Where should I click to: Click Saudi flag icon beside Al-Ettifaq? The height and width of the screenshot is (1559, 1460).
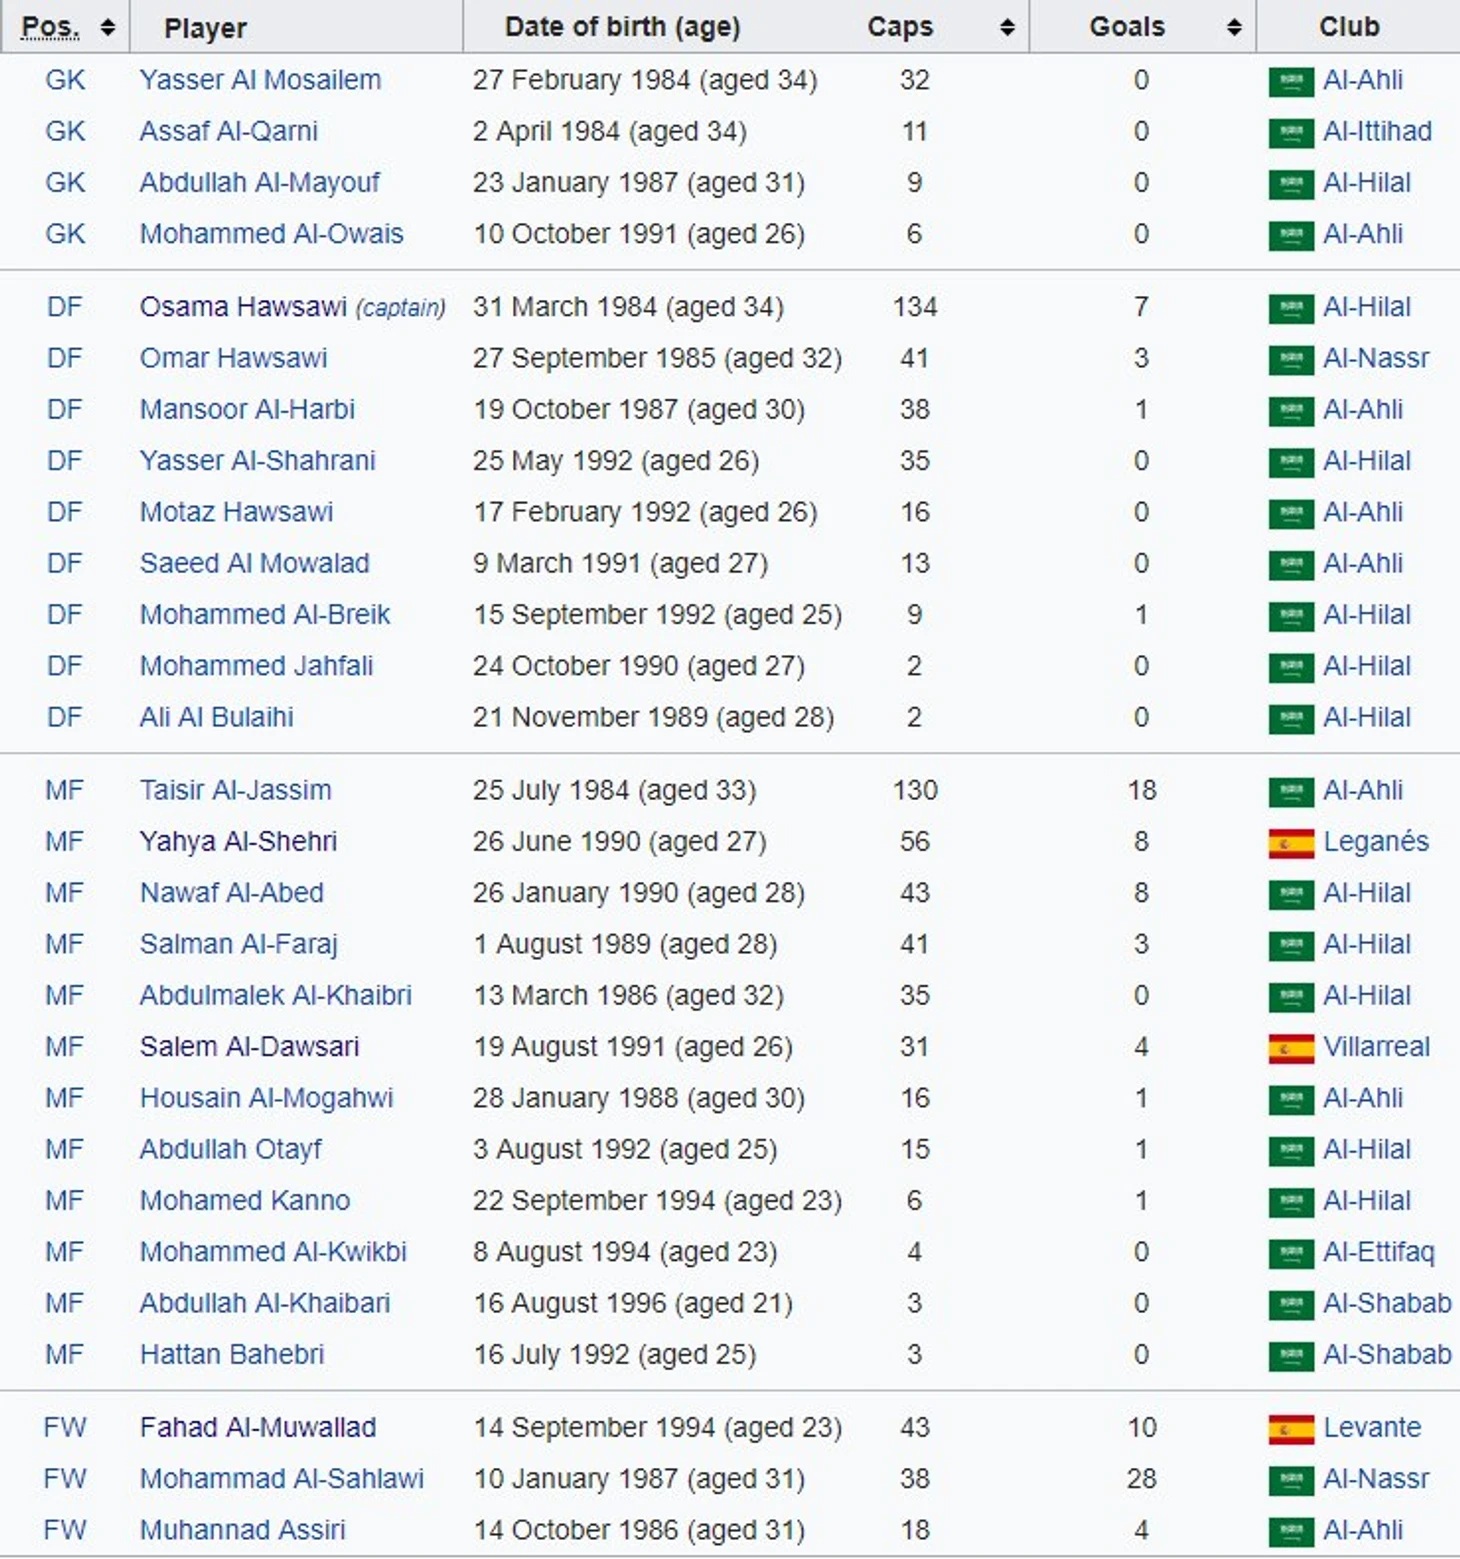coord(1290,1253)
